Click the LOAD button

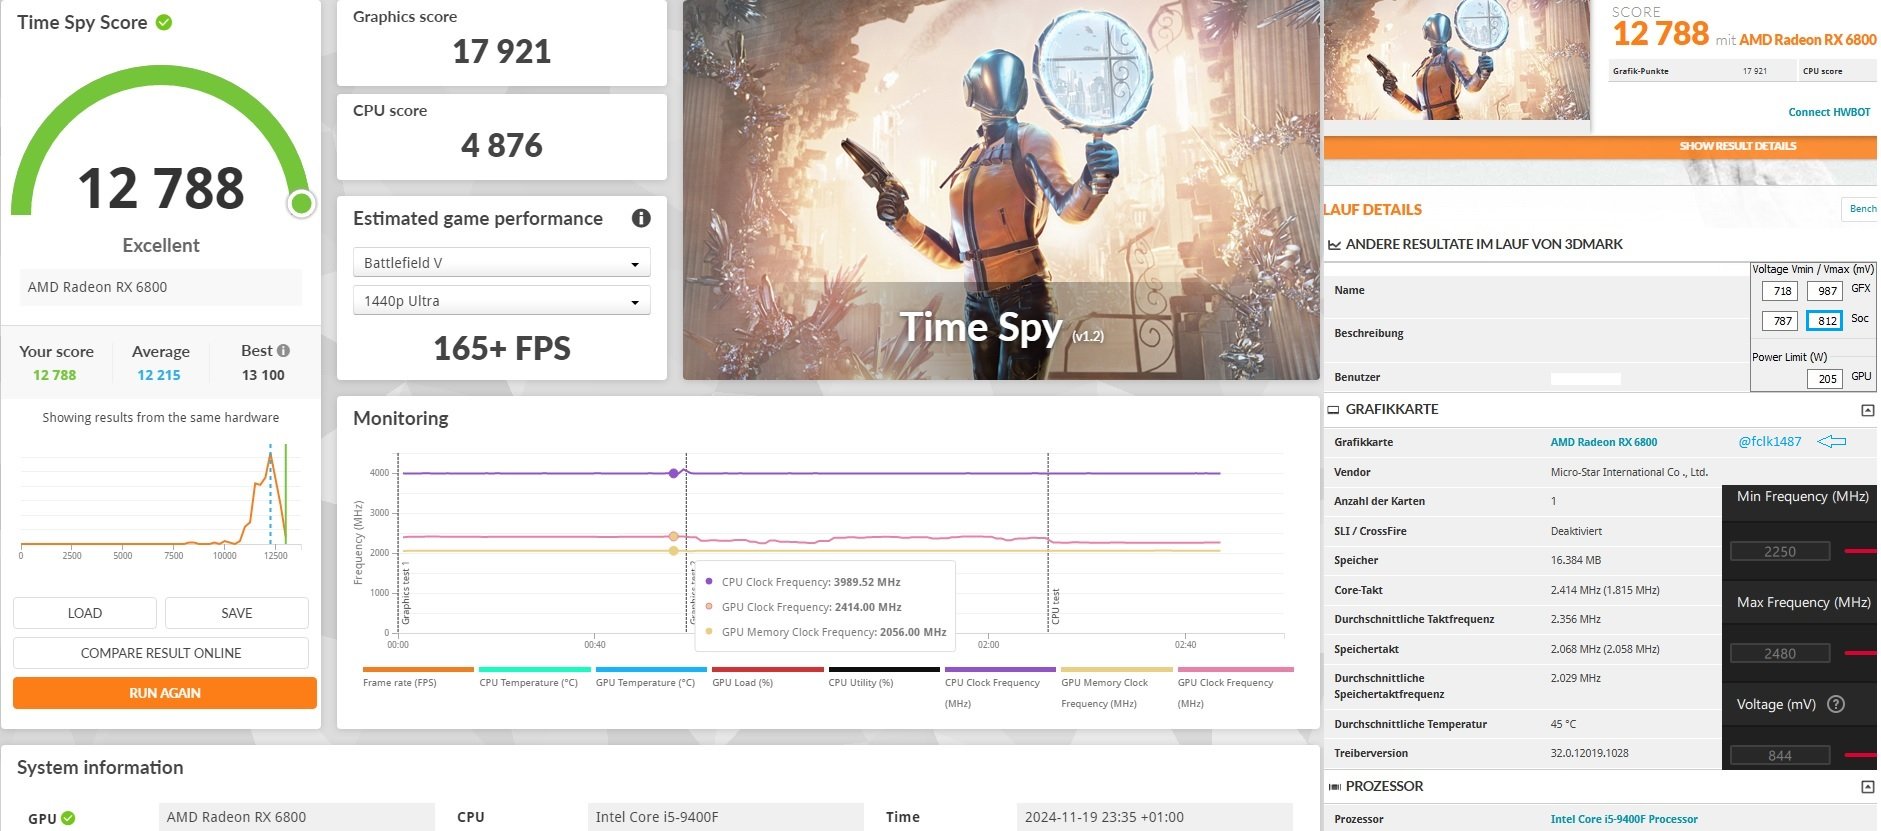pos(85,613)
